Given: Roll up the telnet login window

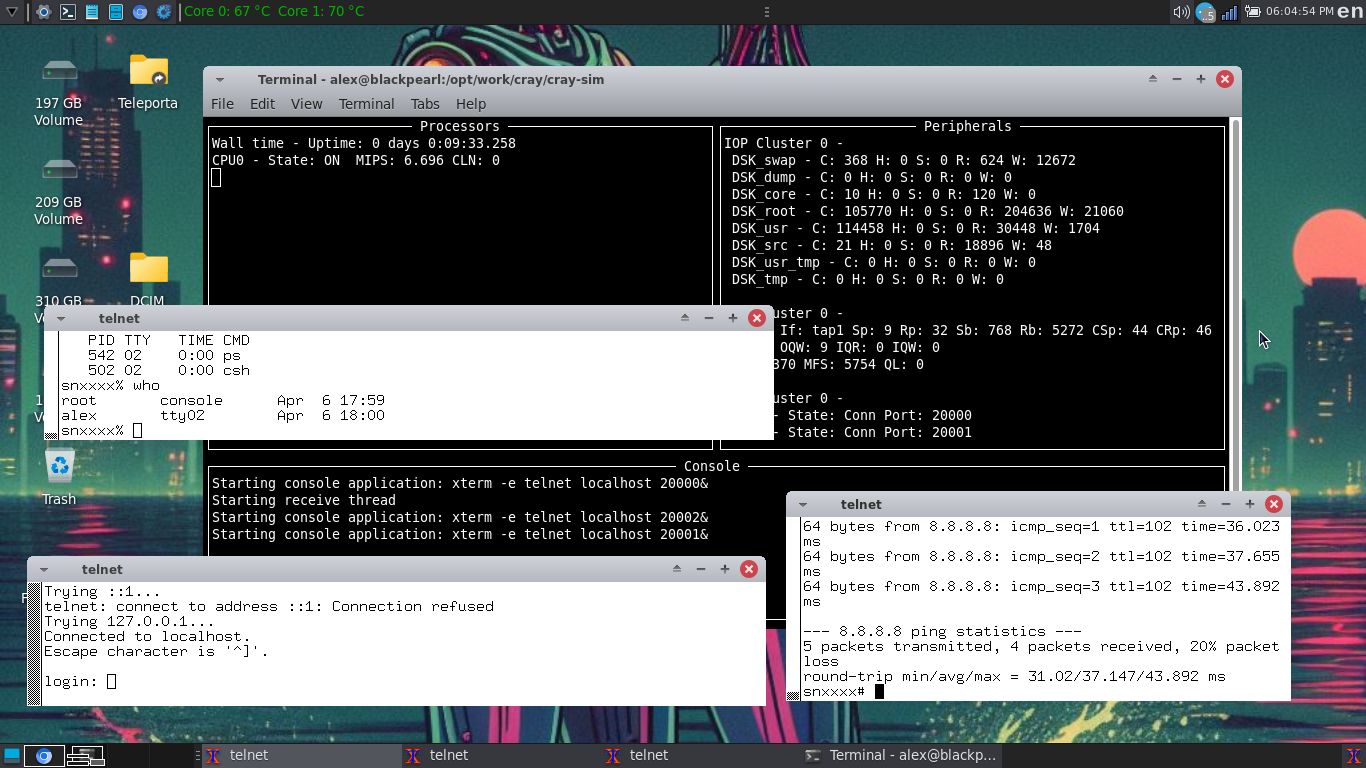Looking at the screenshot, I should tap(677, 569).
